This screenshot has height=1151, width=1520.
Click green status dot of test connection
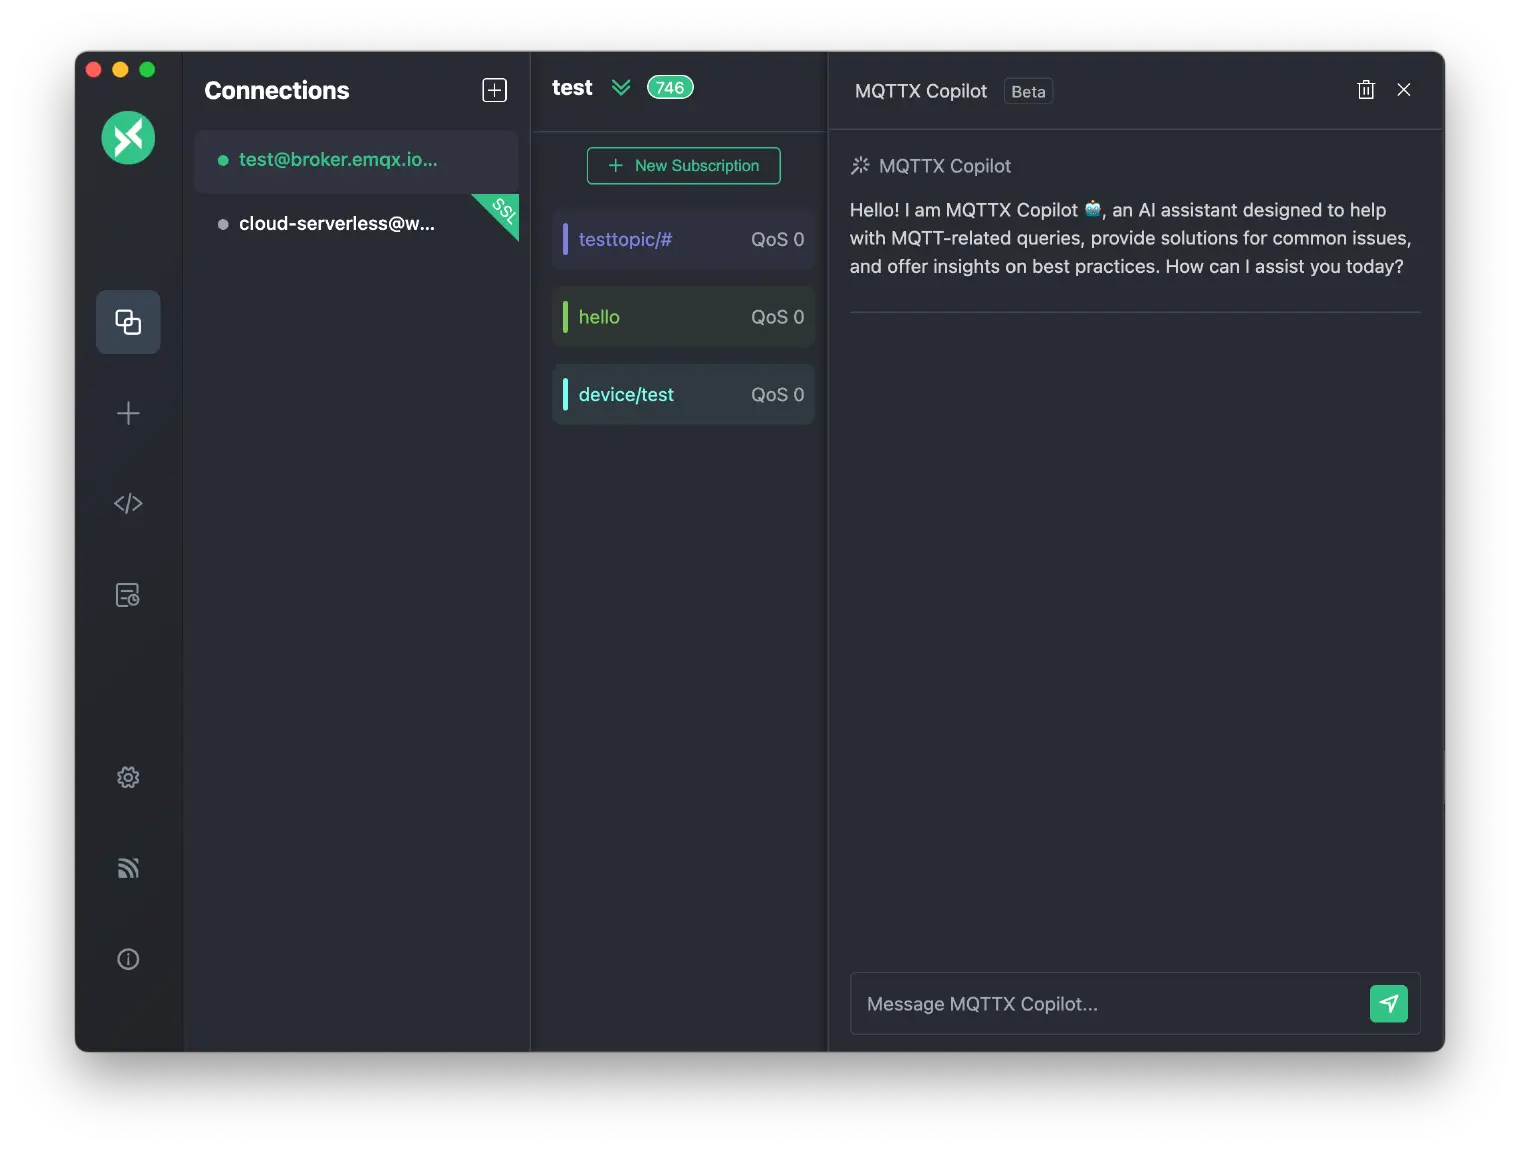223,160
